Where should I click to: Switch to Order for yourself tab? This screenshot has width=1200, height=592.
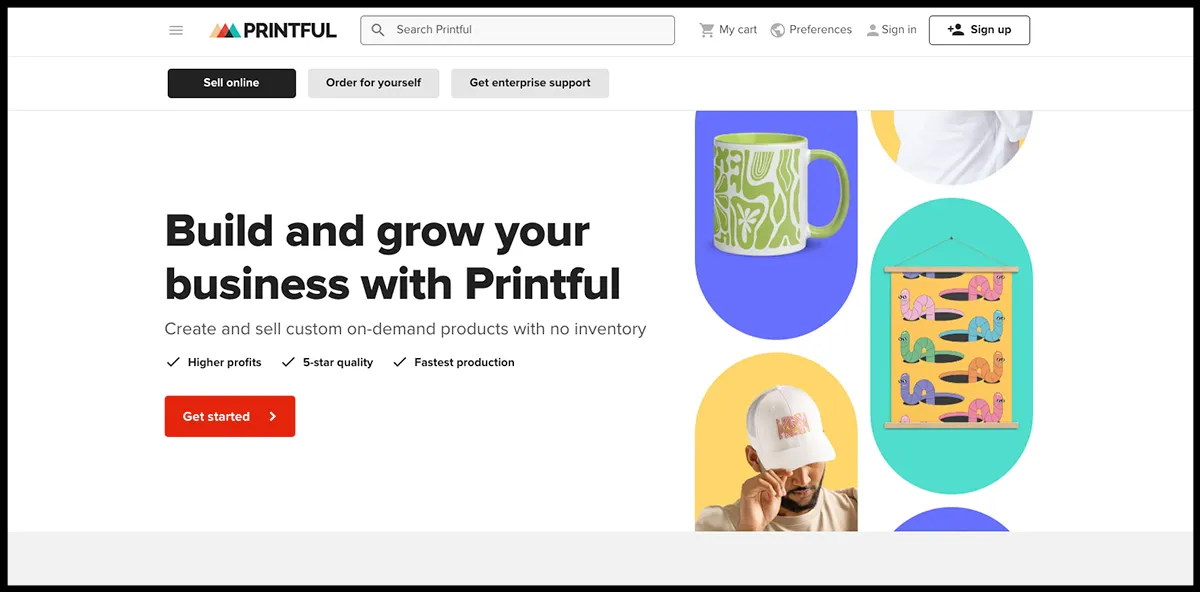(373, 83)
